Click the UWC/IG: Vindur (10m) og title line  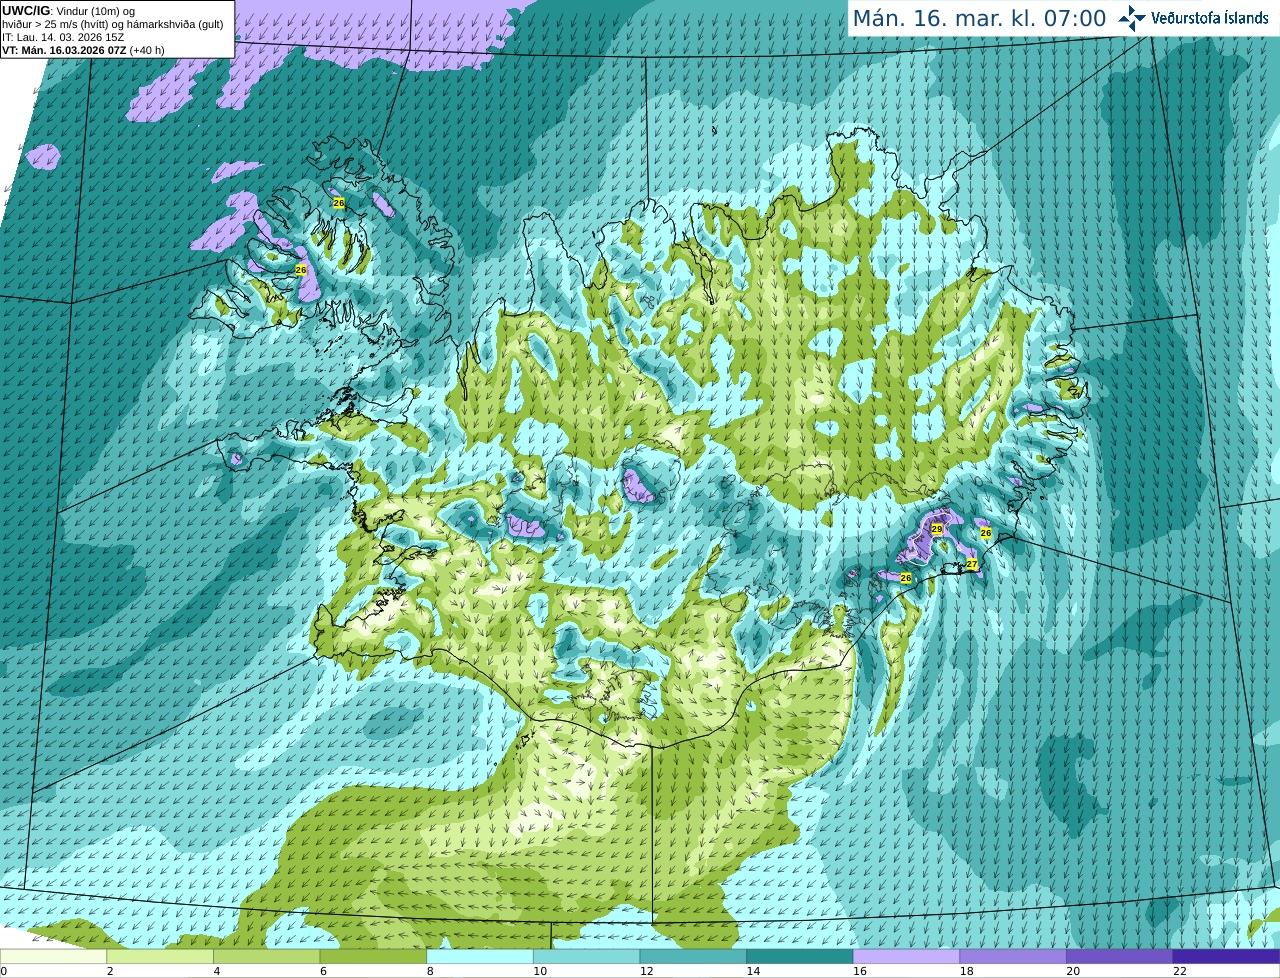(69, 11)
